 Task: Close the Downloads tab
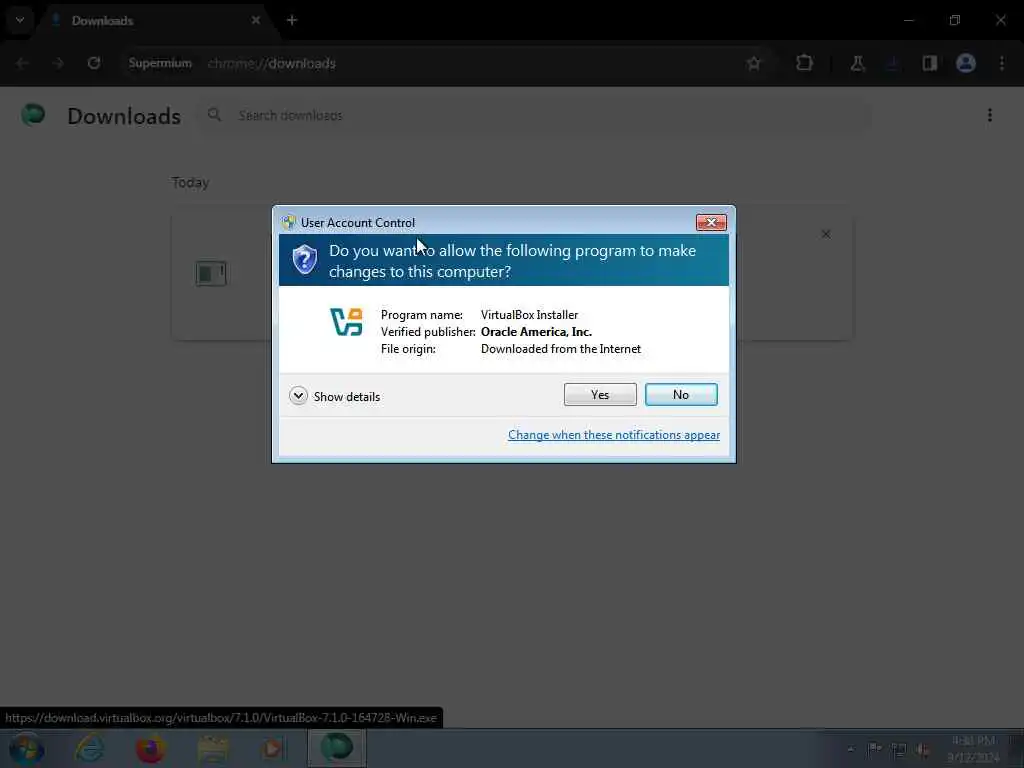pos(255,21)
